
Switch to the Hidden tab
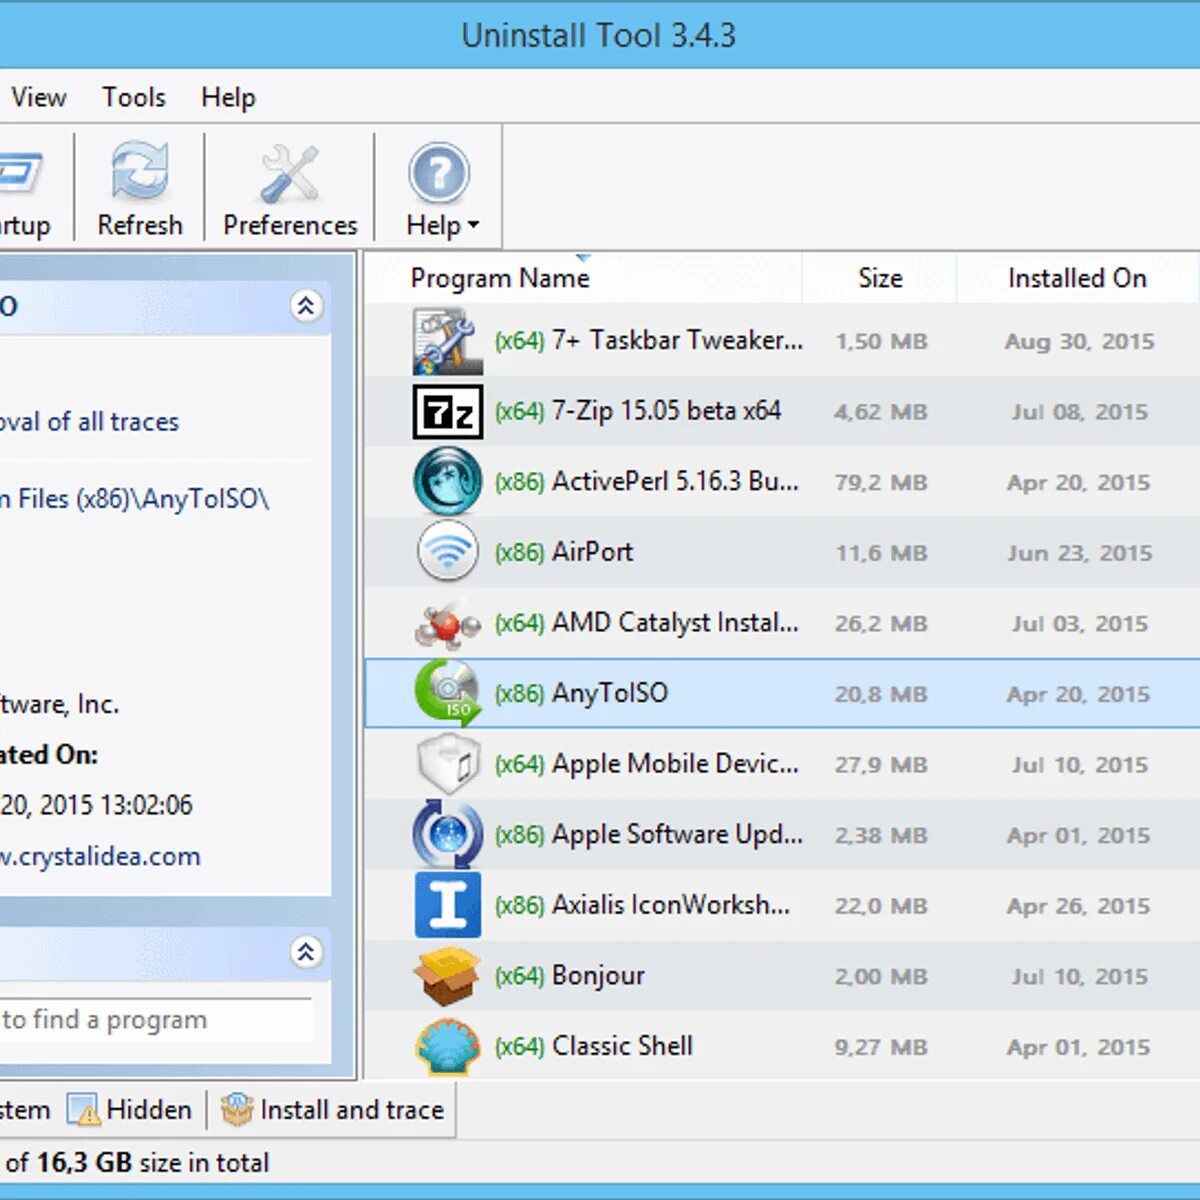click(130, 1110)
